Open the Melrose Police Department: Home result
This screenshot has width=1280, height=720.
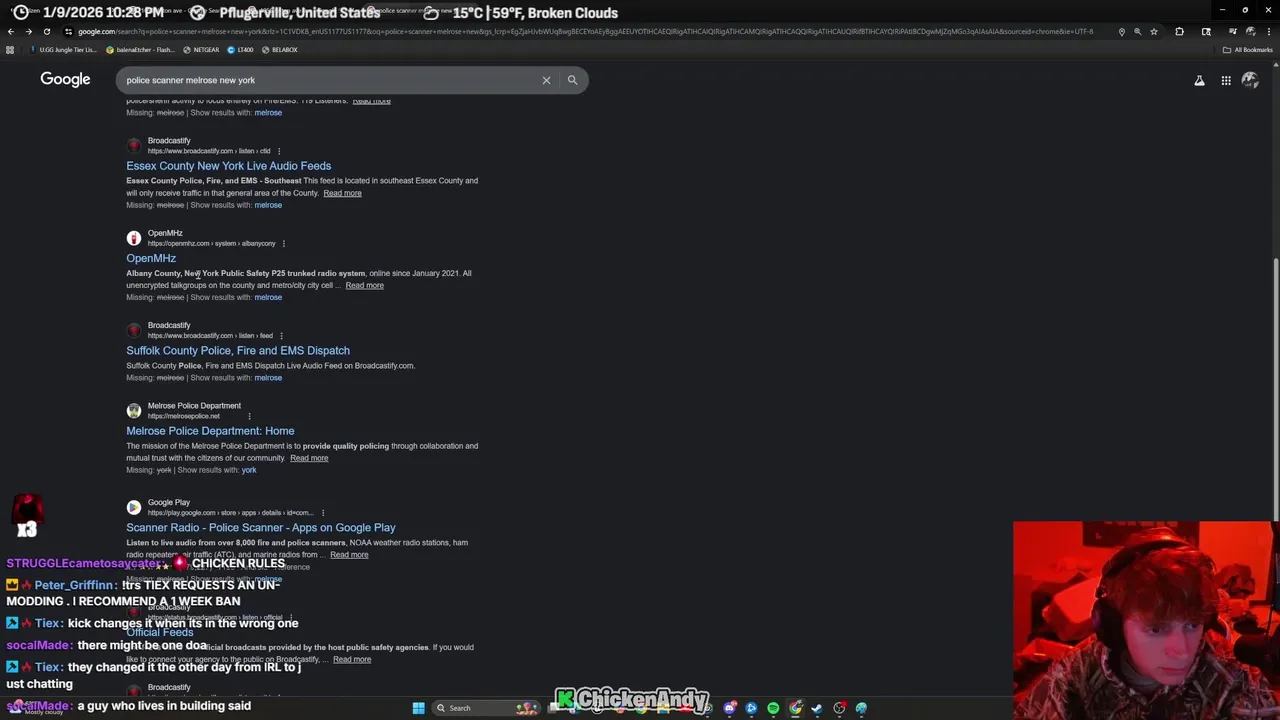[210, 431]
